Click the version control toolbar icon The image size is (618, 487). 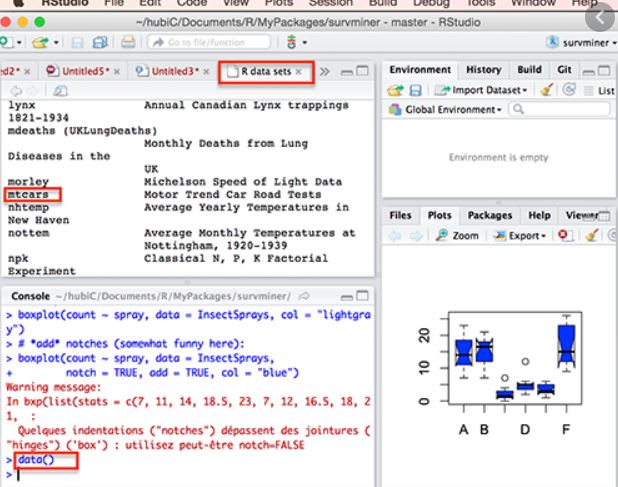pos(292,42)
